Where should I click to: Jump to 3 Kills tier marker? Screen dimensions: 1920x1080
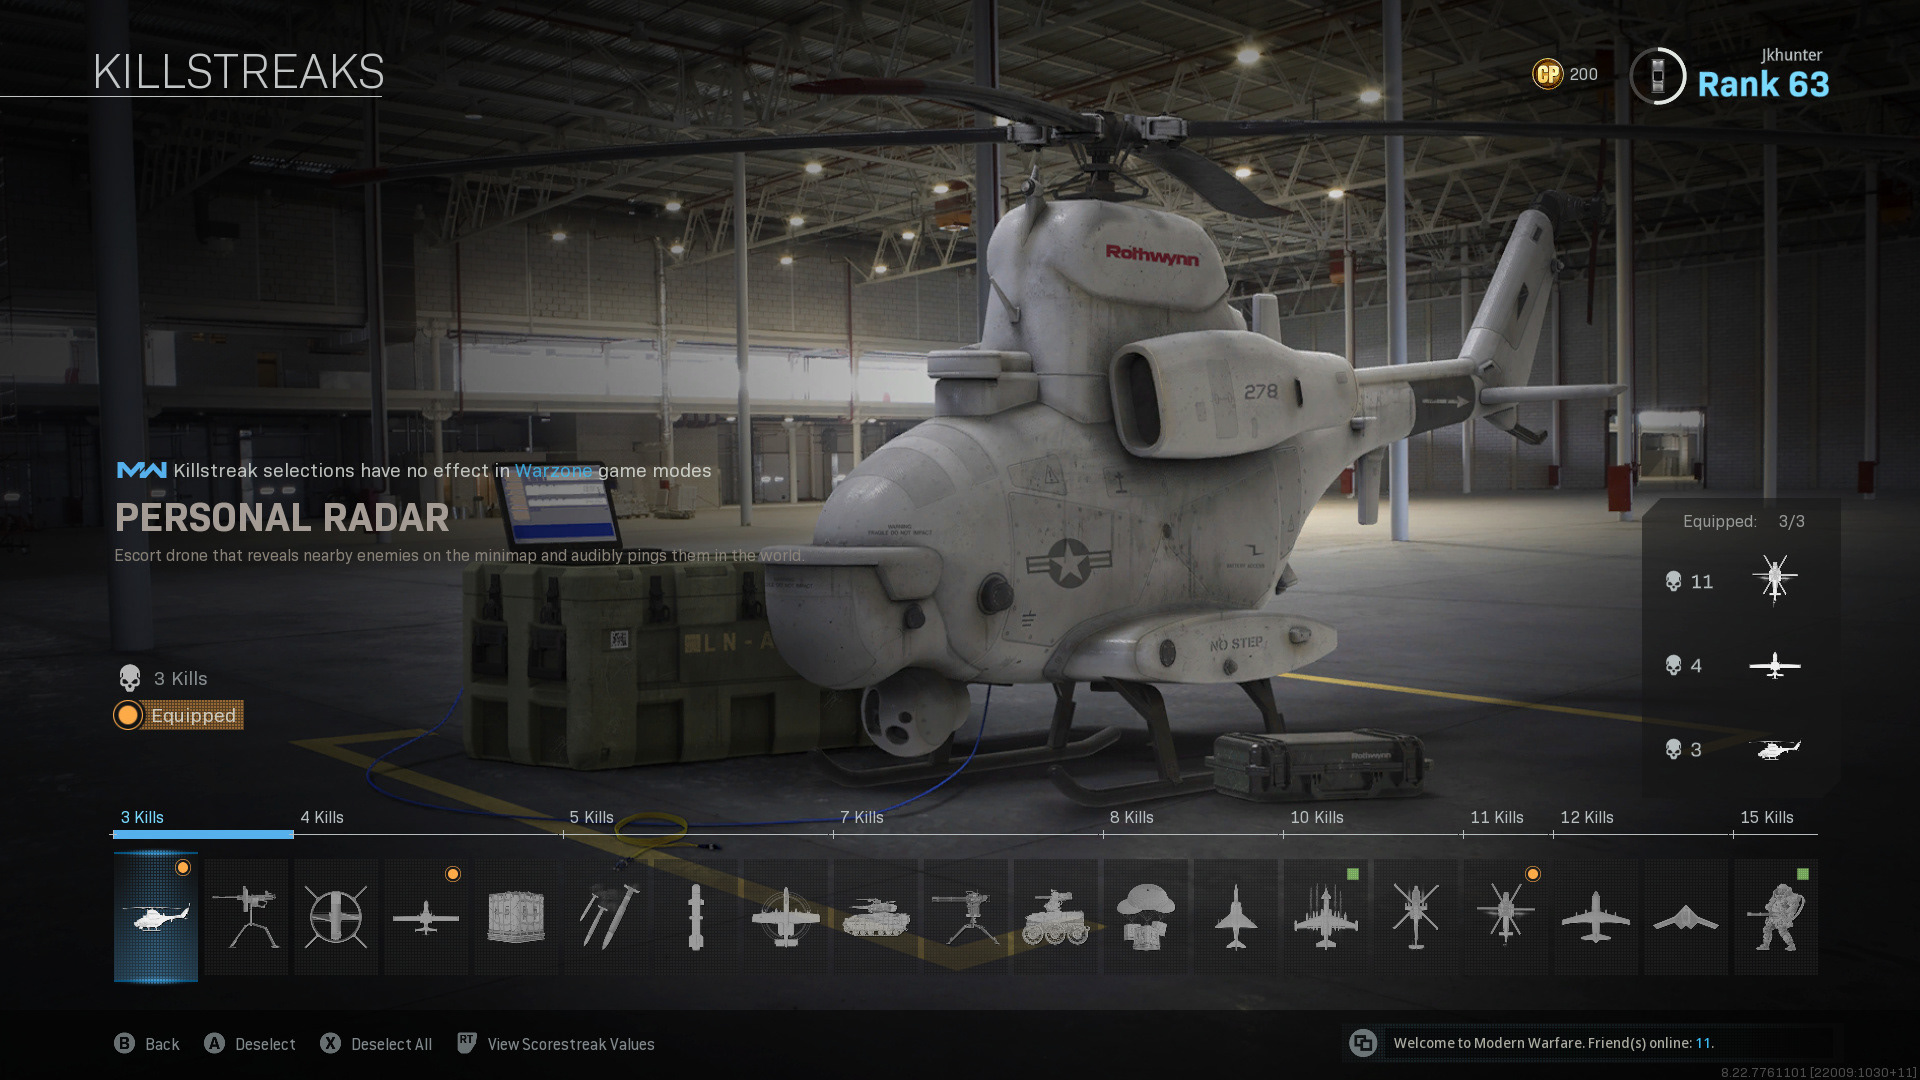(x=142, y=817)
